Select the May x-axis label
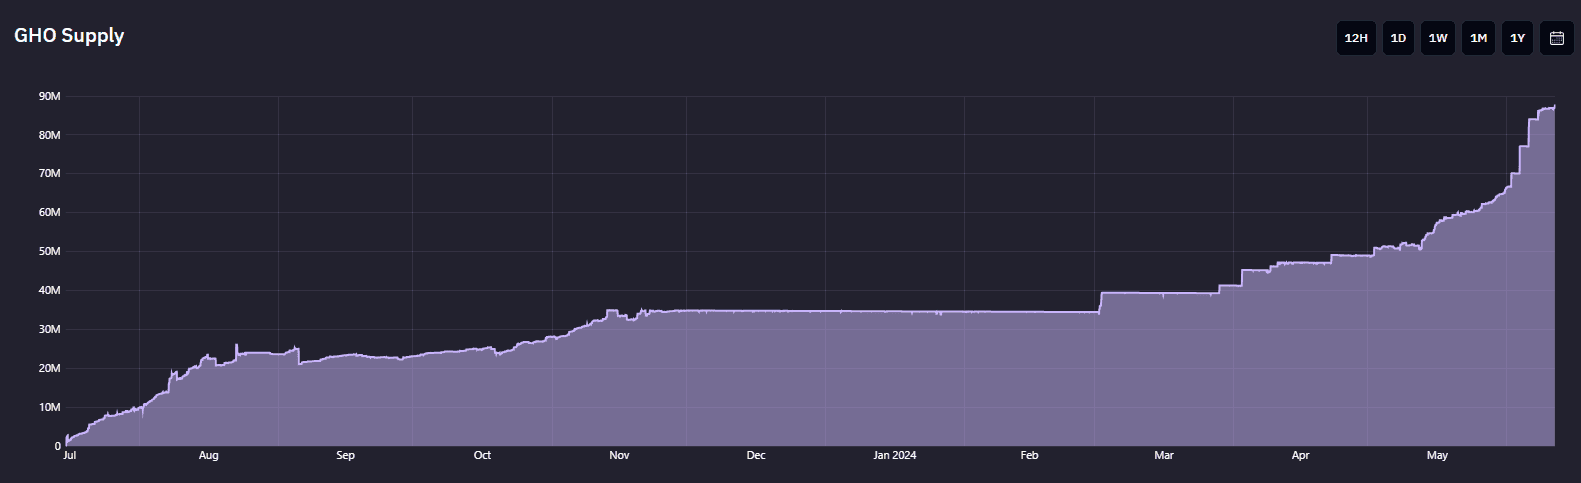The image size is (1581, 483). tap(1437, 455)
